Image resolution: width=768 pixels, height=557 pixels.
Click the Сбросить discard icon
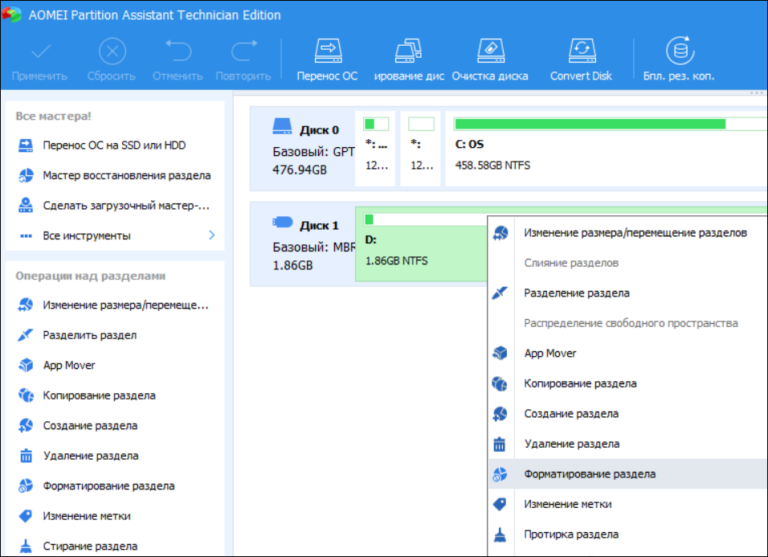click(x=112, y=51)
